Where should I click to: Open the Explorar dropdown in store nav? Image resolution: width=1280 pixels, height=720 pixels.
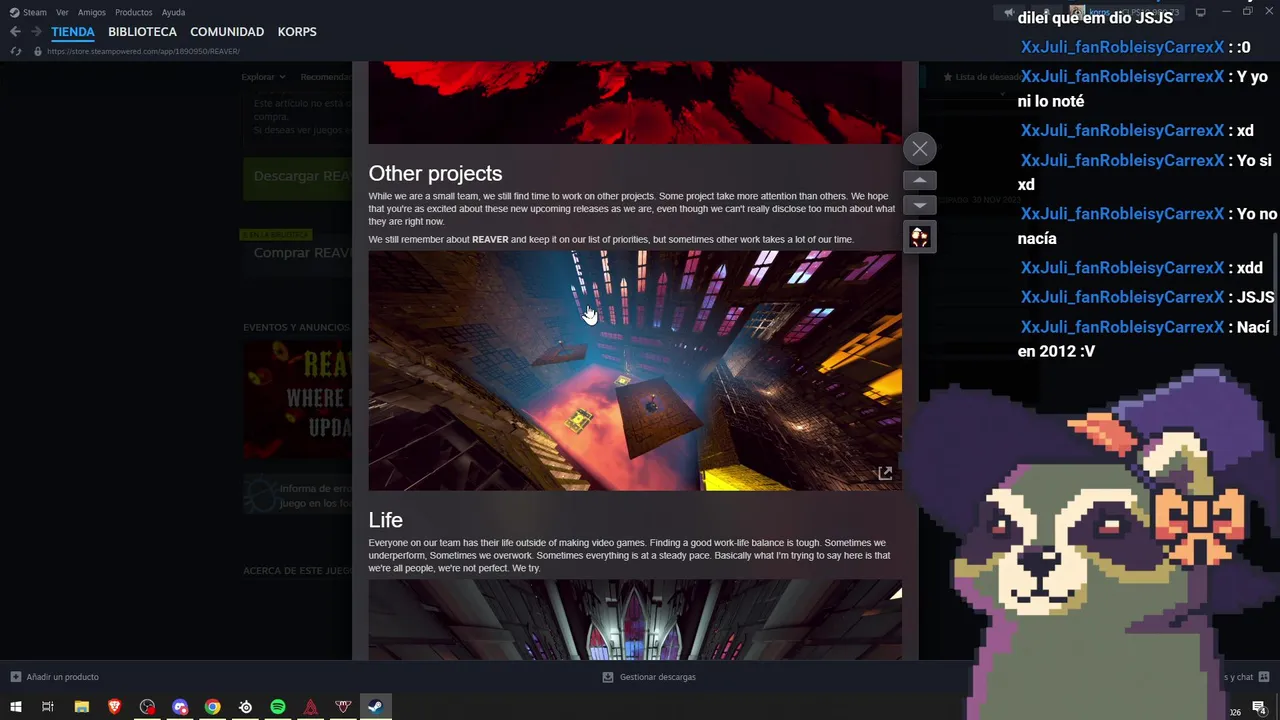(x=263, y=77)
